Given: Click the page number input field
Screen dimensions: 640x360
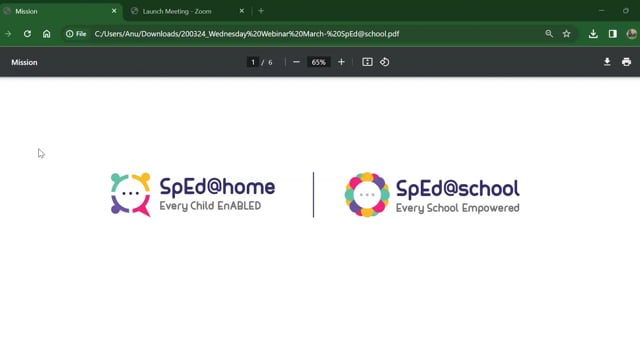Looking at the screenshot, I should coord(253,62).
